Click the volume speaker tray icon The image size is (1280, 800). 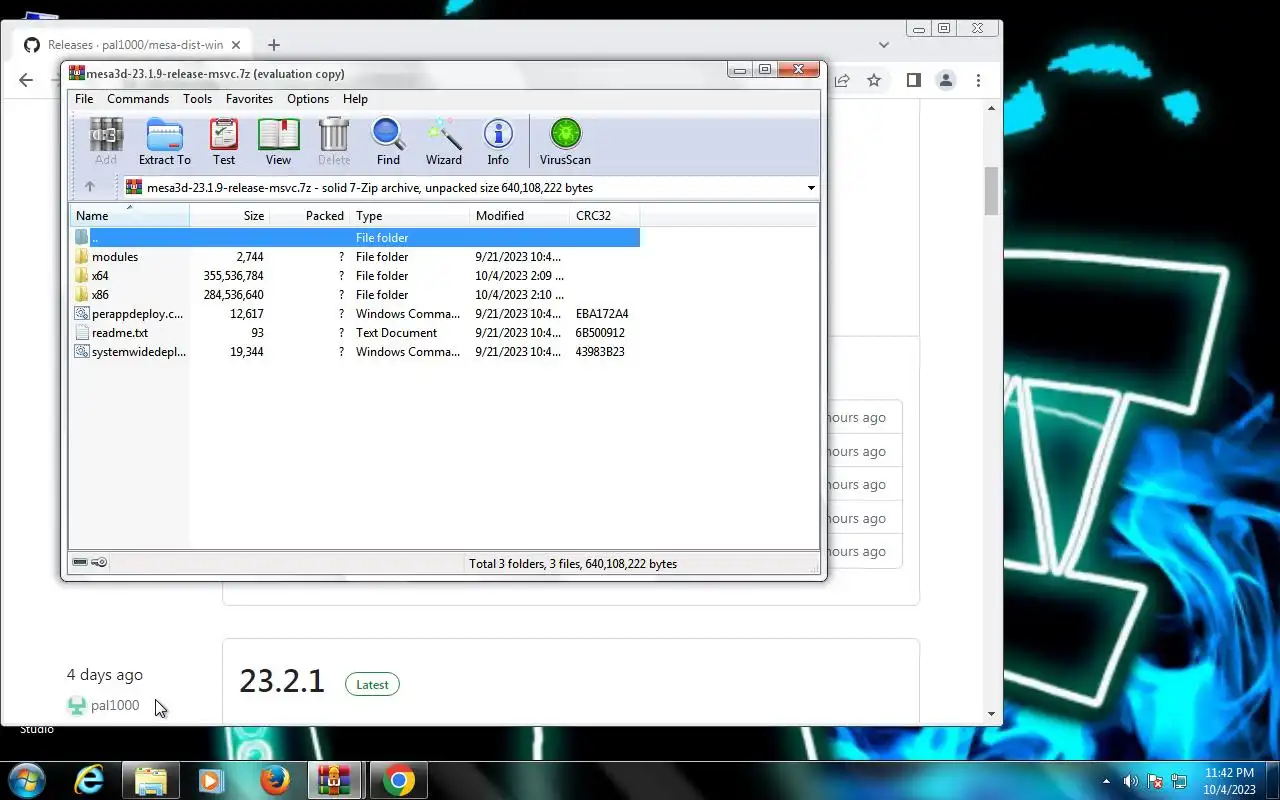click(x=1131, y=781)
